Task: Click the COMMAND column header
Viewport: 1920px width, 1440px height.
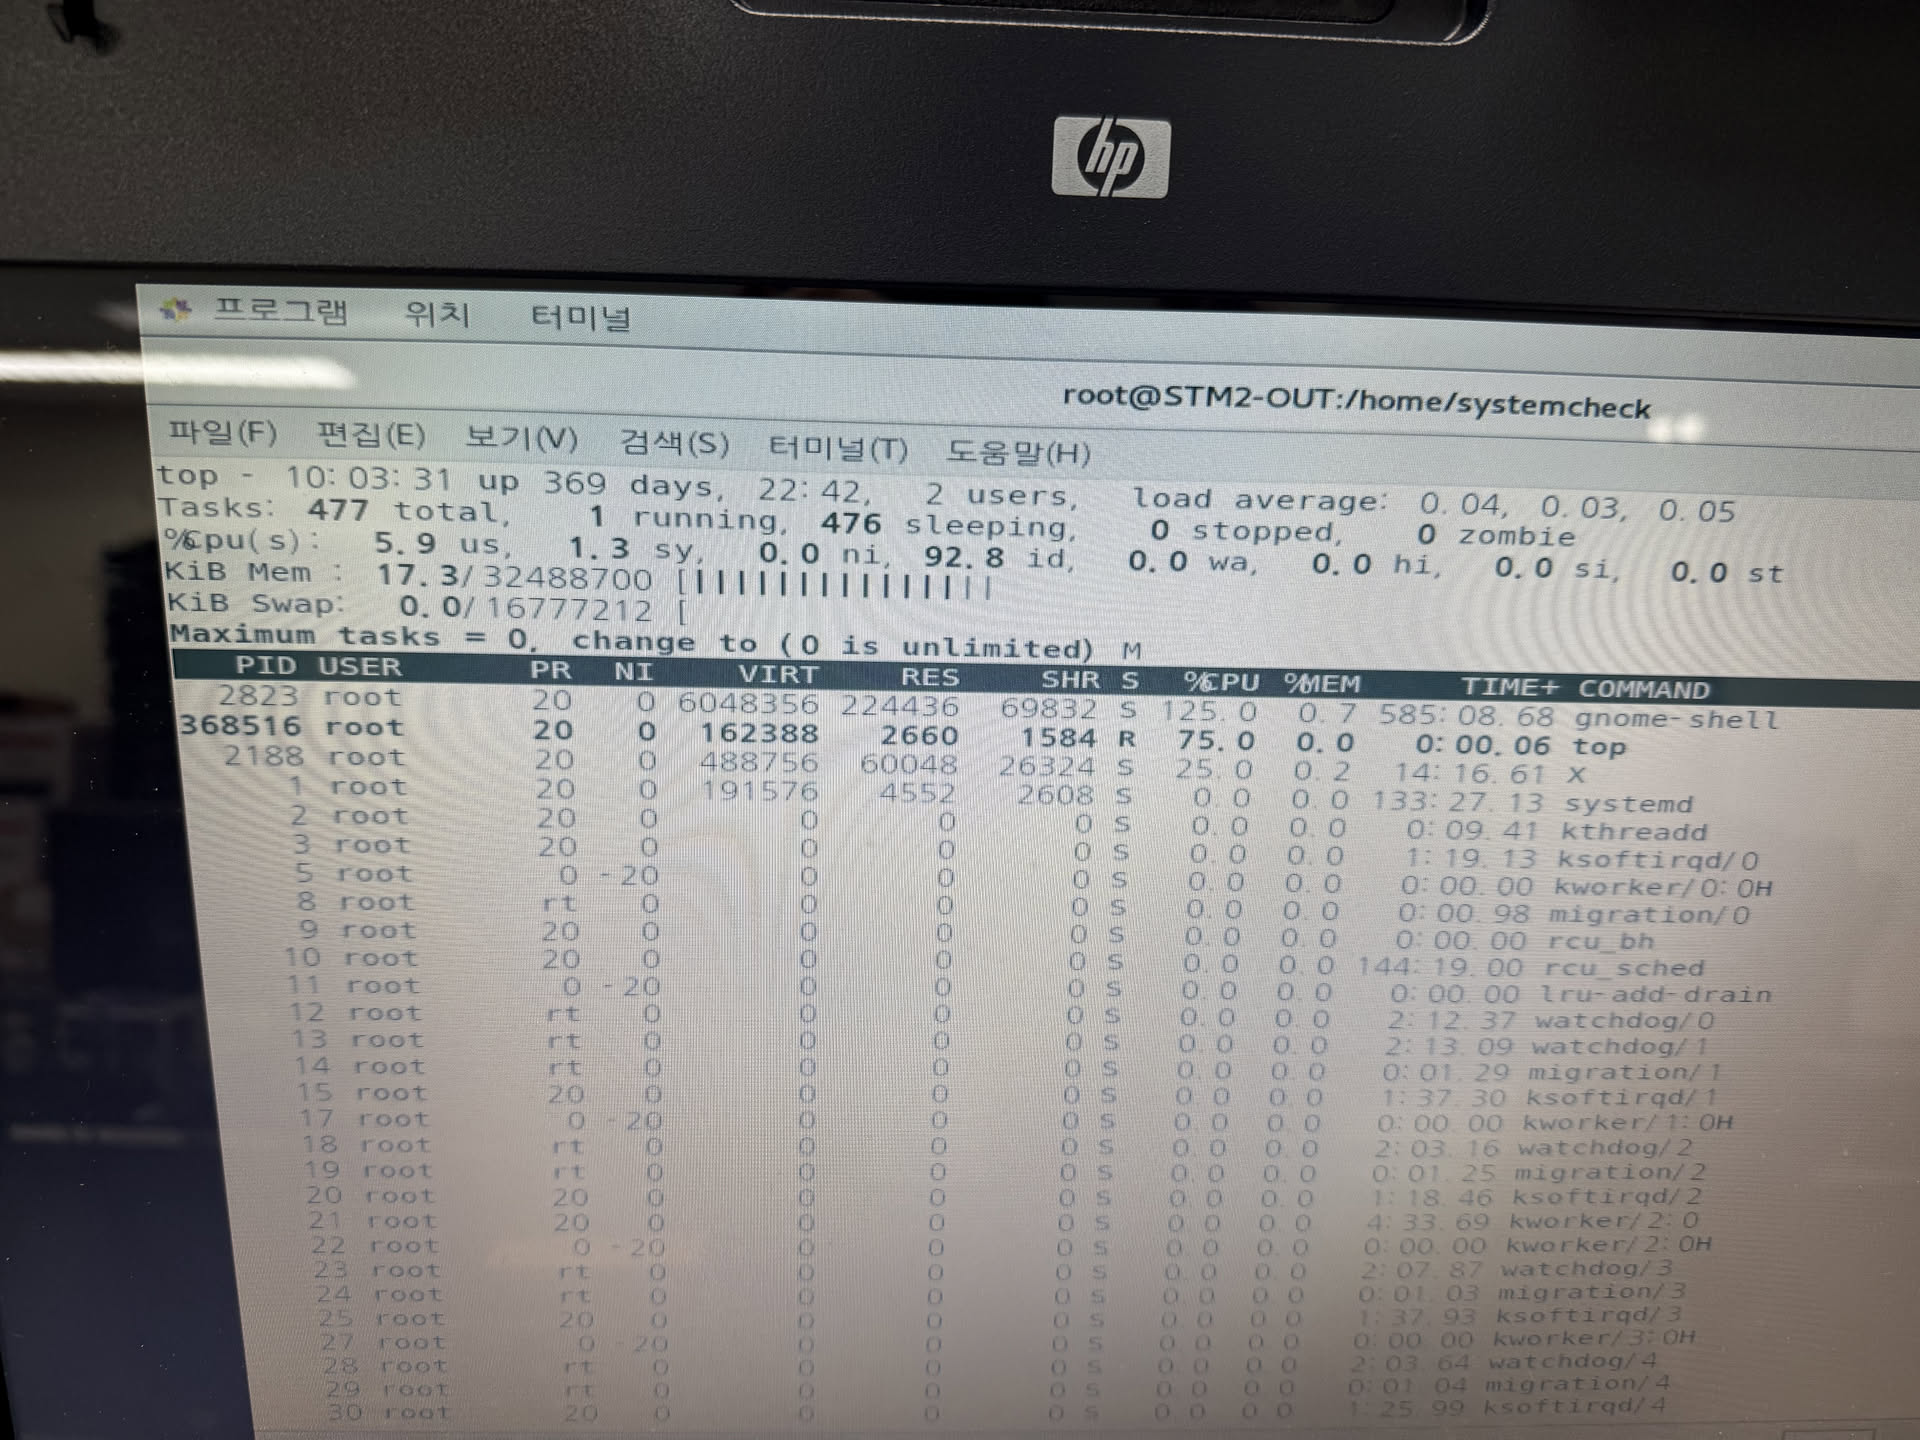Action: (x=1643, y=689)
